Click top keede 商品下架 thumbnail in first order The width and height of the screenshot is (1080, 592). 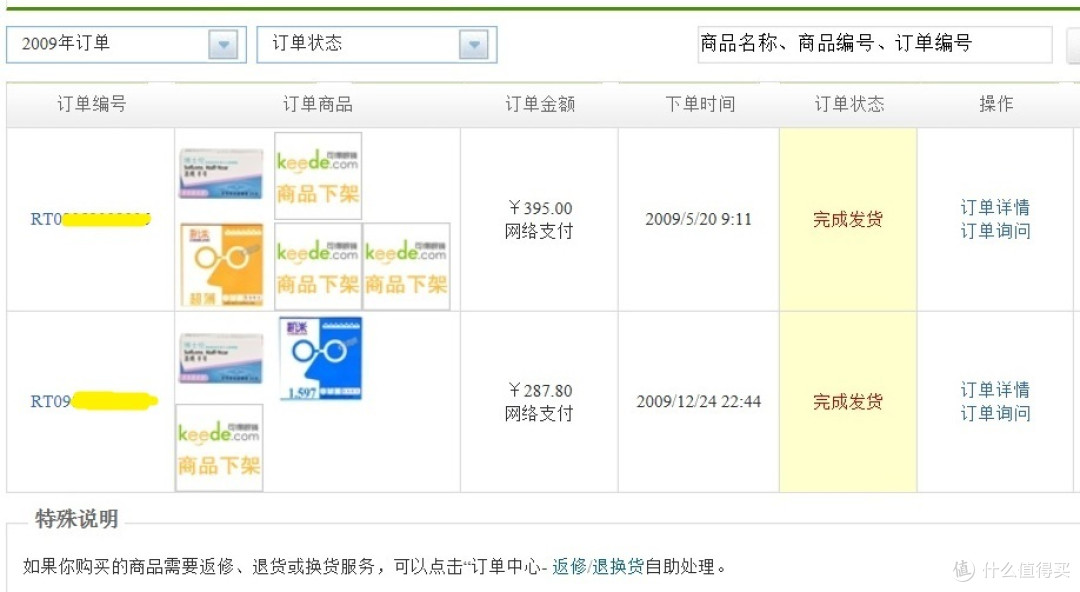pos(318,176)
